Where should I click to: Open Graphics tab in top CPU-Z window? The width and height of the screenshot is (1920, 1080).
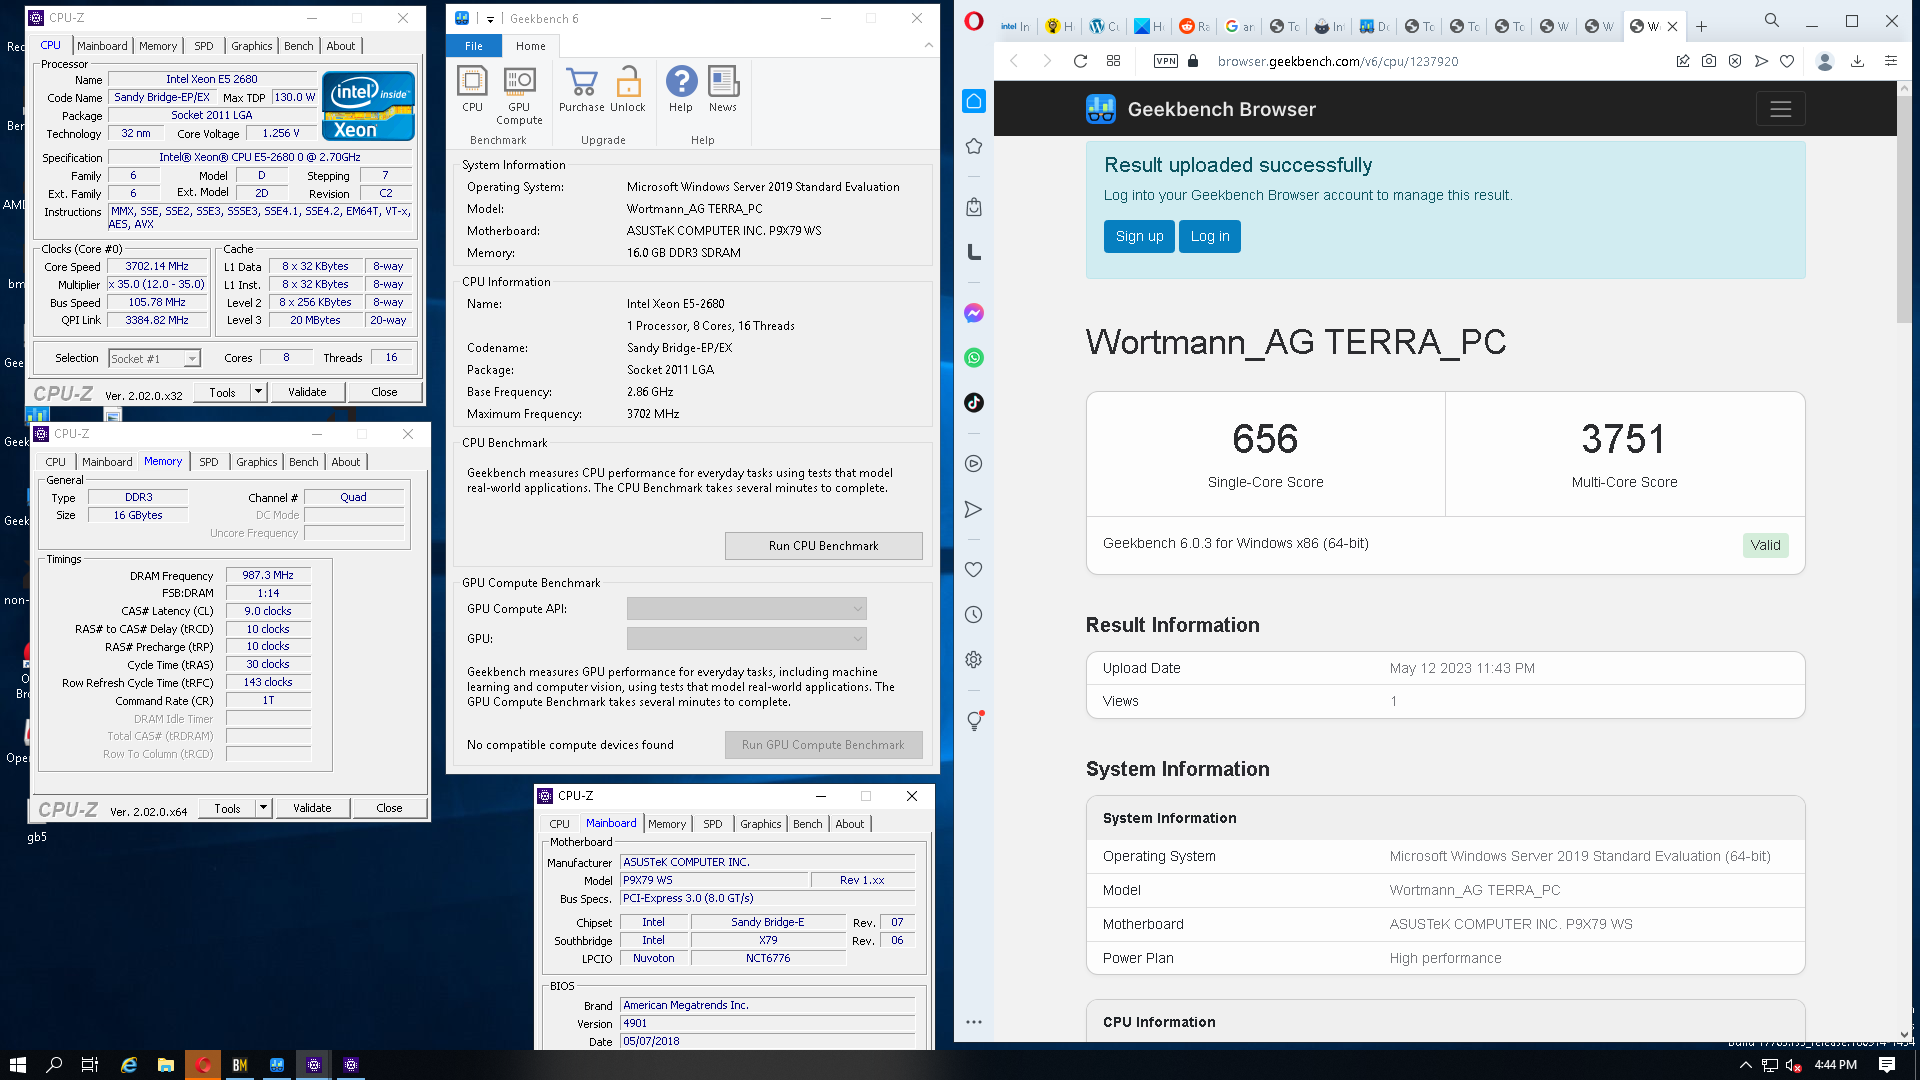point(251,46)
